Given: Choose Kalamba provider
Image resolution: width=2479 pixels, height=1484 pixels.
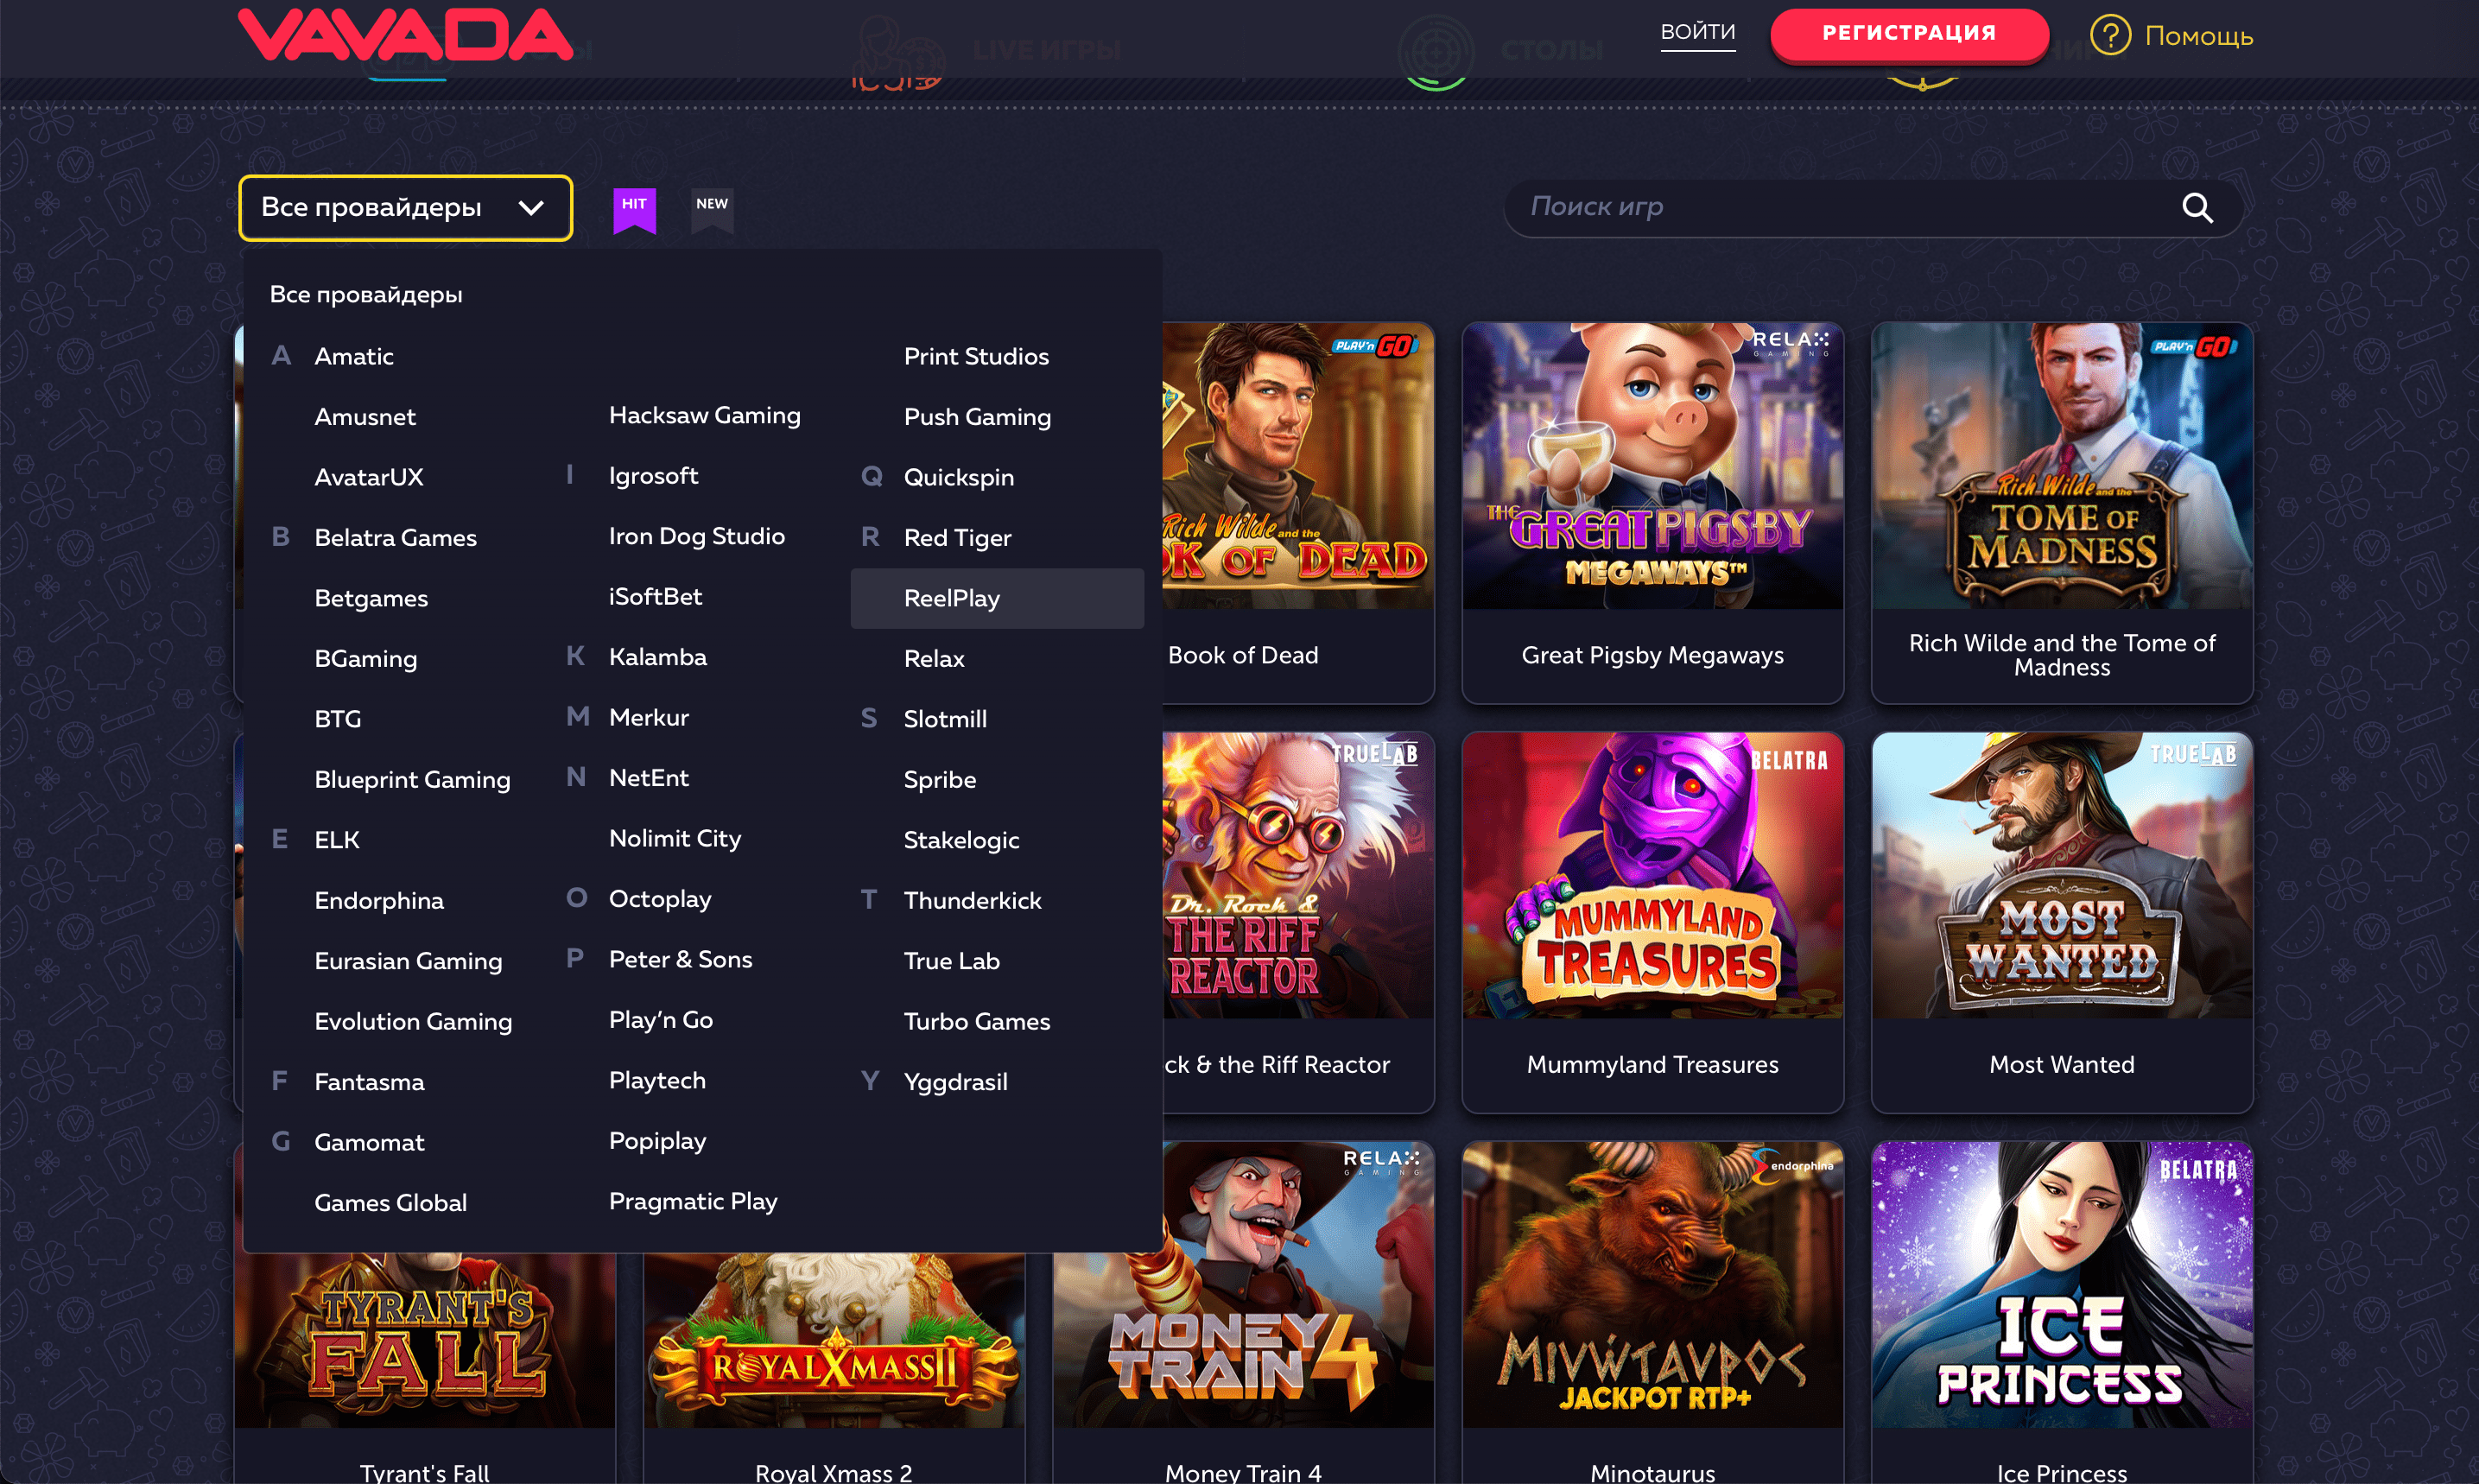Looking at the screenshot, I should [x=658, y=657].
